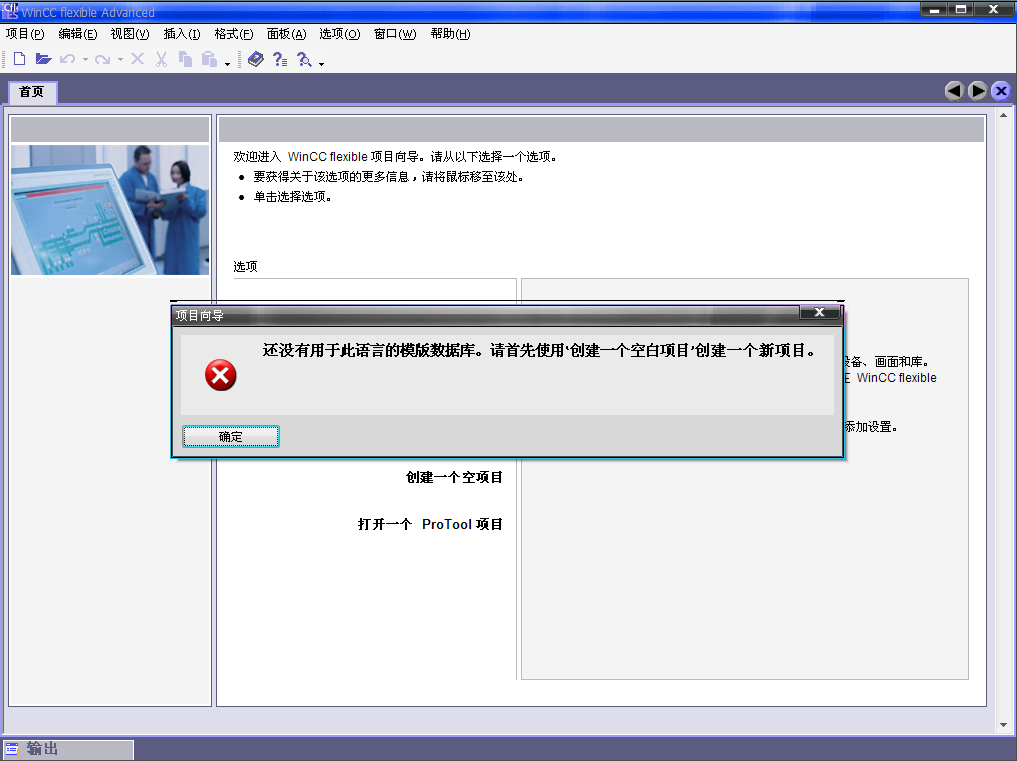1017x761 pixels.
Task: Click the What's This question mark icon
Action: 280,60
